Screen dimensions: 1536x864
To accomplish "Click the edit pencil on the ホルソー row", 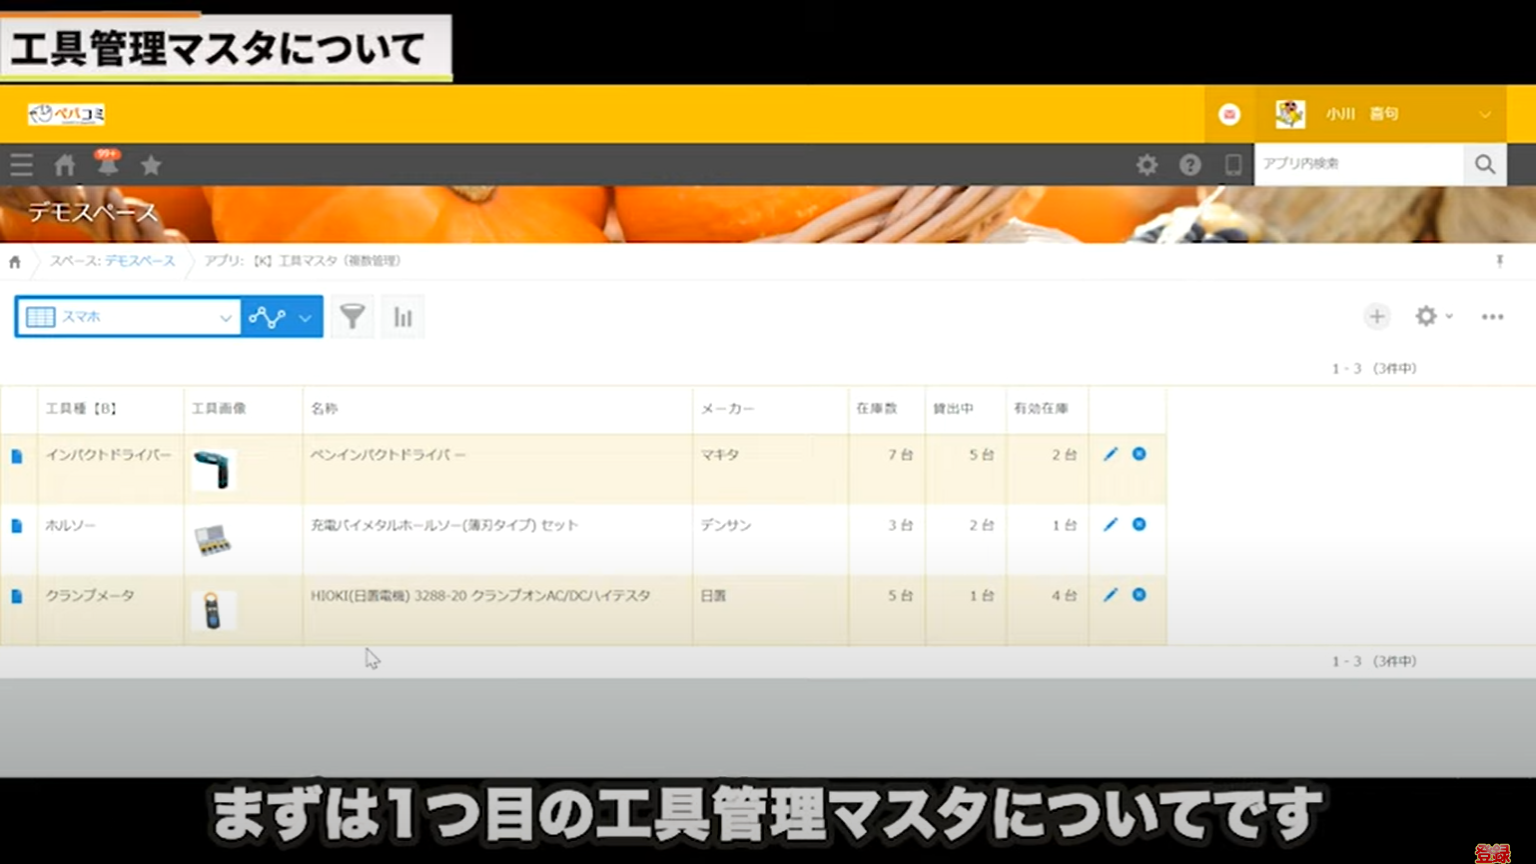I will click(1109, 524).
